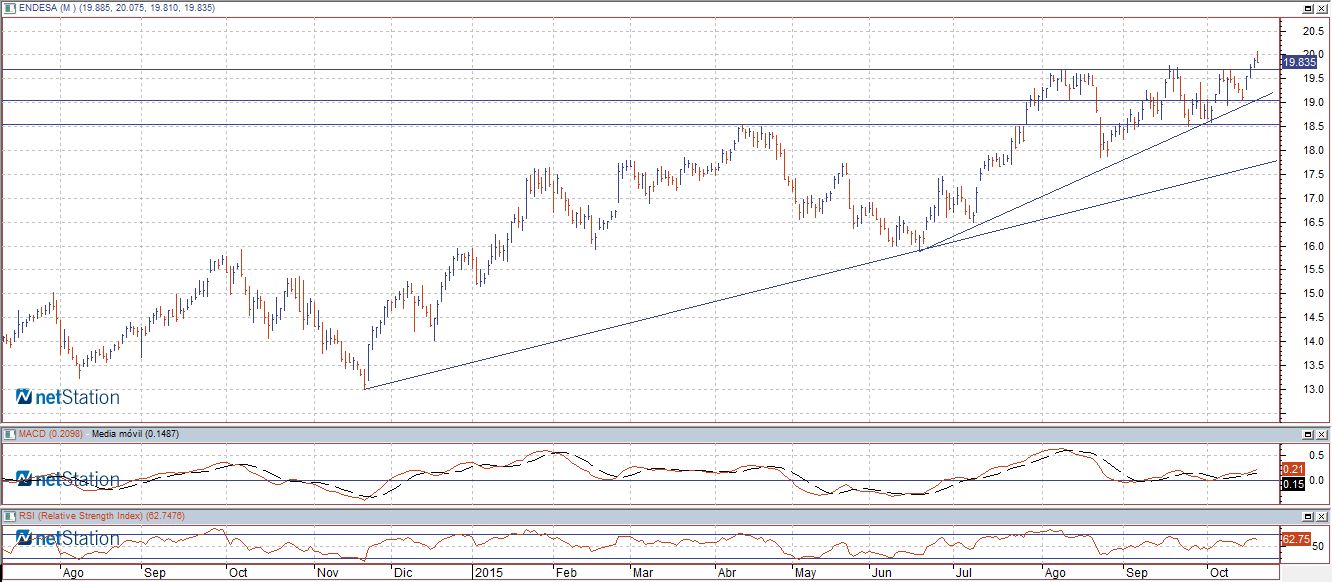Maximize the RSI indicator panel

click(x=1307, y=516)
